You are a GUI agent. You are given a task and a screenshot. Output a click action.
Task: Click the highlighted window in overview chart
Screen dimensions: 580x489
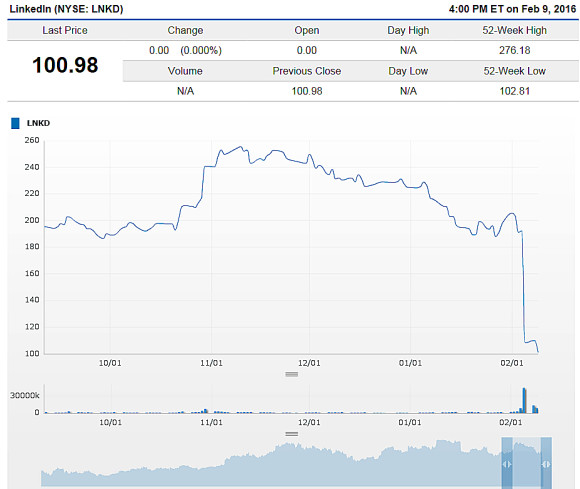pos(527,463)
